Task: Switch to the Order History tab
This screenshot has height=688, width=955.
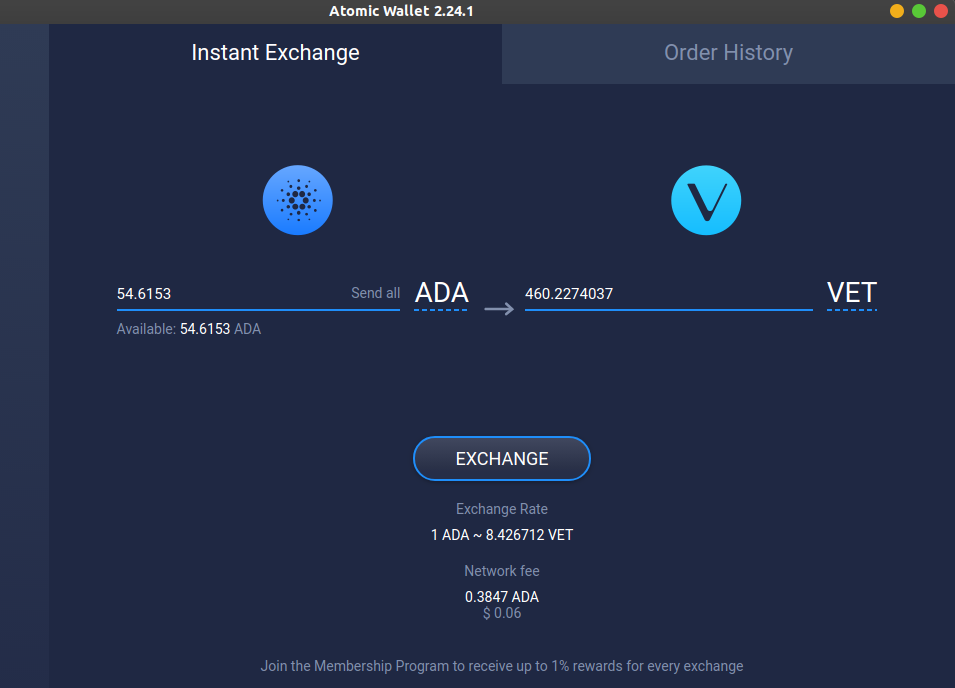Action: (728, 52)
